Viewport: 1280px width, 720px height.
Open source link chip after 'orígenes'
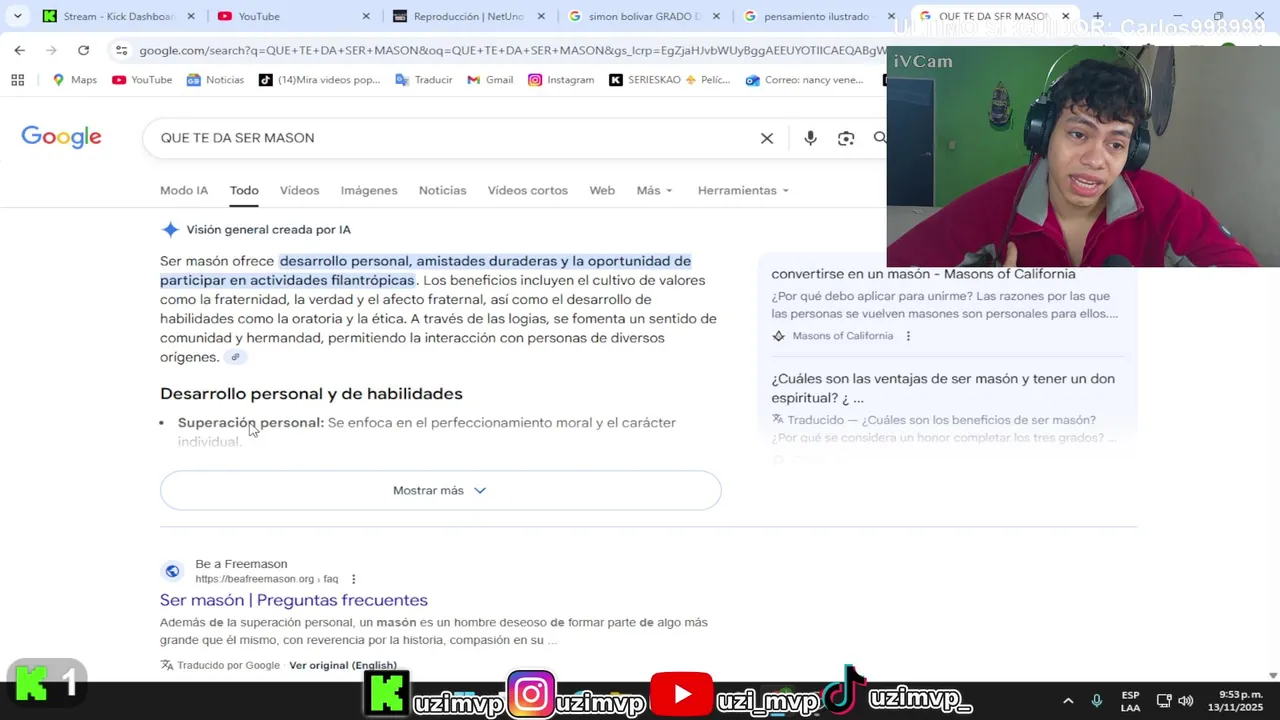point(235,357)
